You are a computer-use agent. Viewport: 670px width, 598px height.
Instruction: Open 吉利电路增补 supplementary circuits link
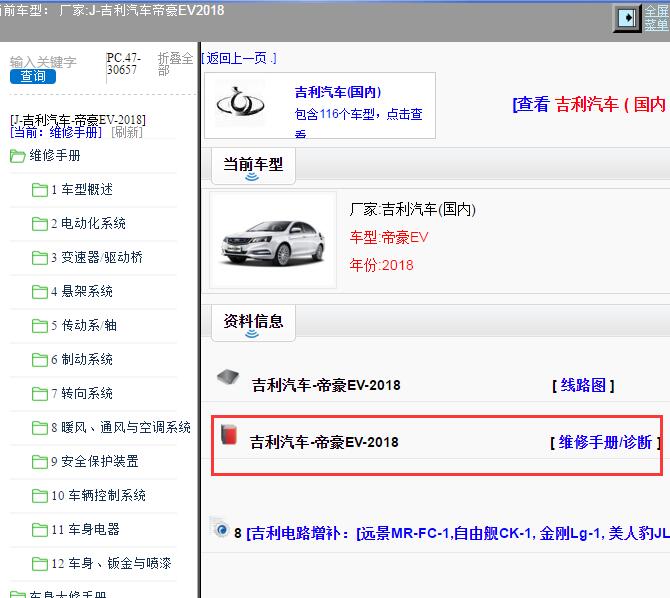(x=458, y=533)
